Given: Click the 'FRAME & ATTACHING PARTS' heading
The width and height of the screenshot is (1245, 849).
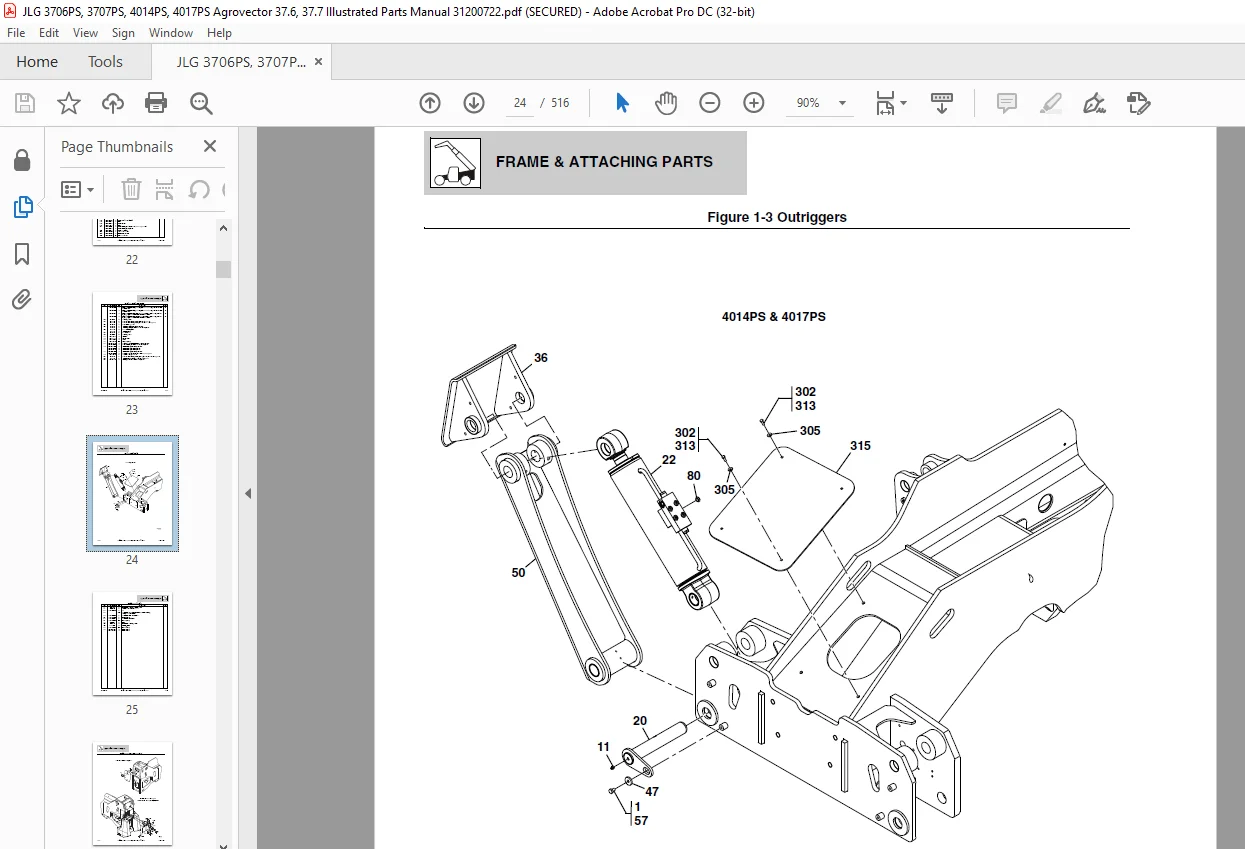Looking at the screenshot, I should click(x=604, y=161).
